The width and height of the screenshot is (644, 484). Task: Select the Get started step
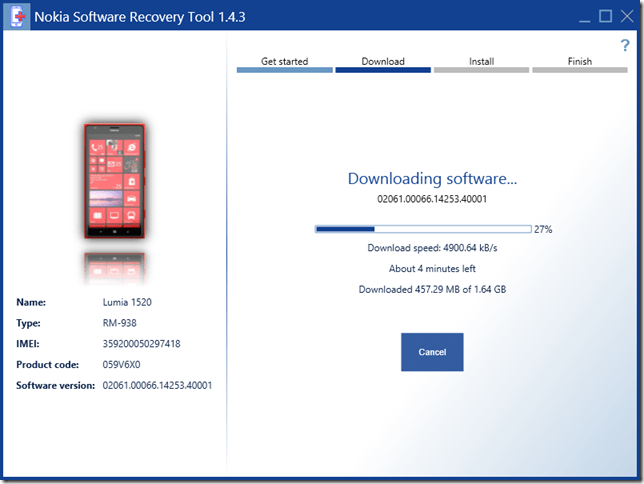[284, 62]
